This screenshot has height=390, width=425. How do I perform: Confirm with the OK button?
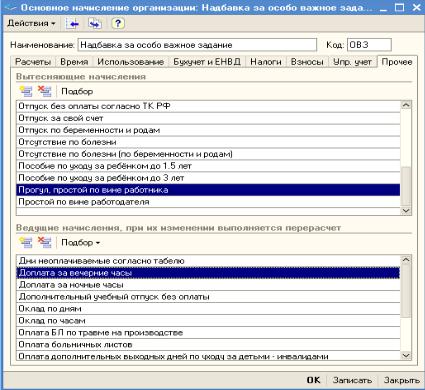point(313,380)
